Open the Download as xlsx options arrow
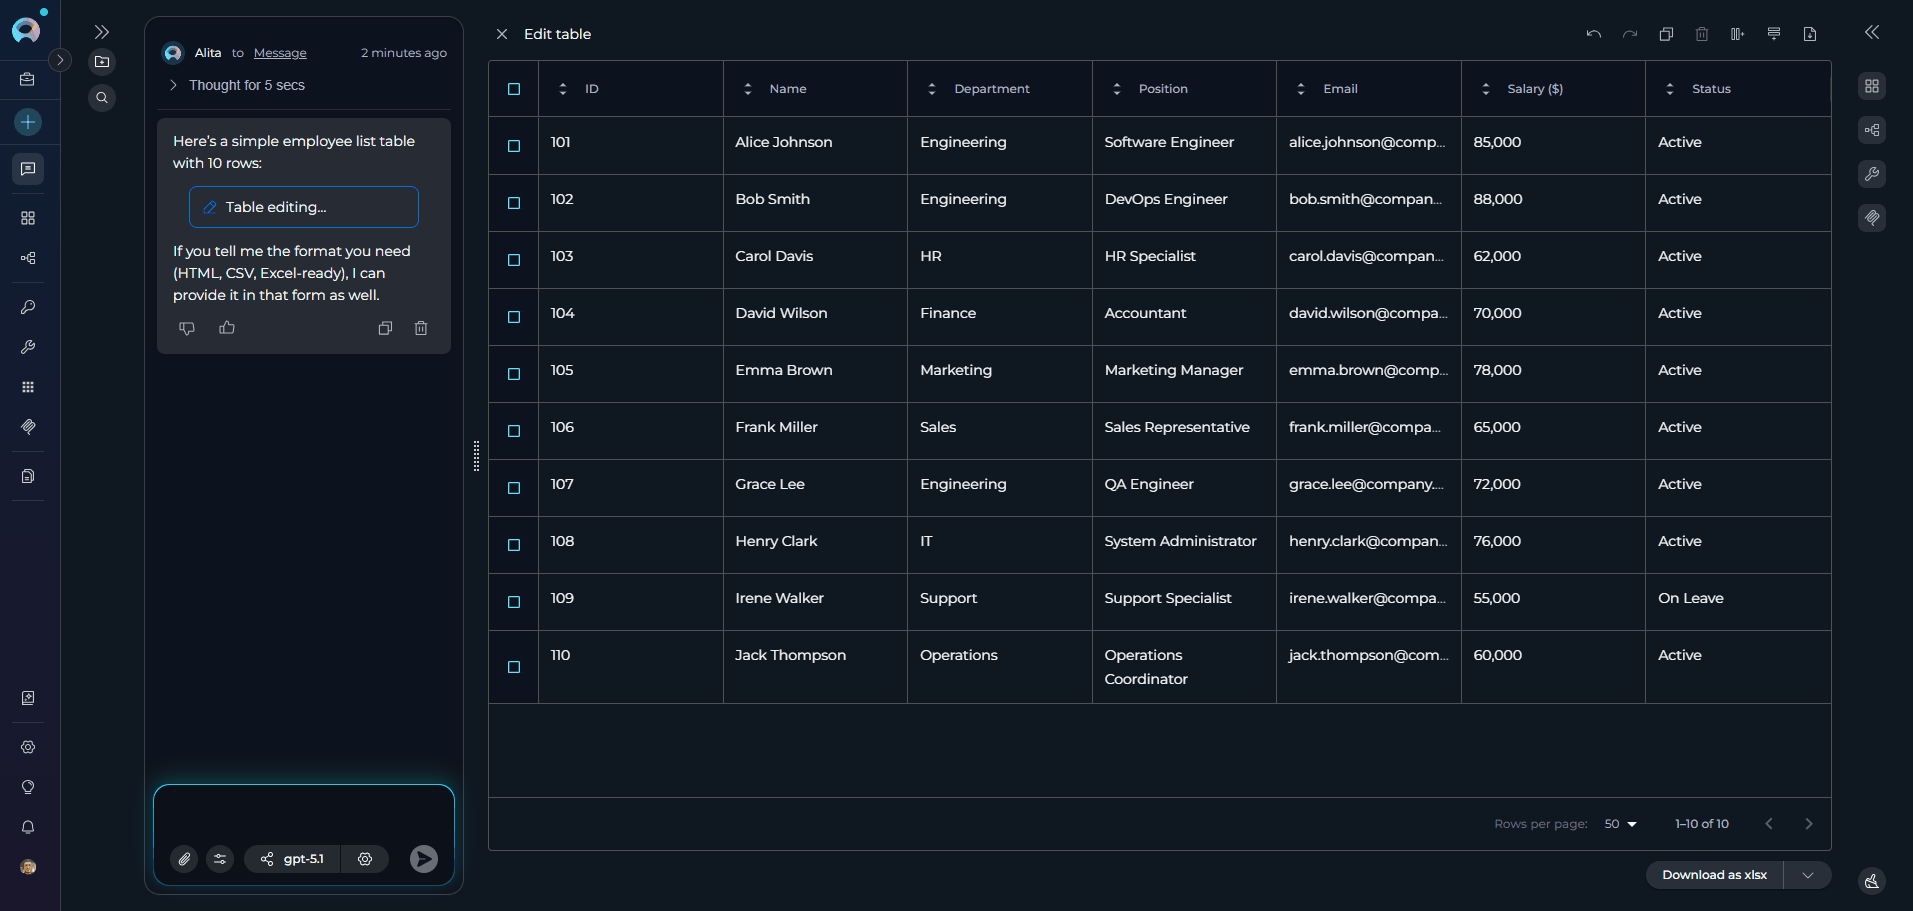Image resolution: width=1913 pixels, height=911 pixels. tap(1807, 874)
